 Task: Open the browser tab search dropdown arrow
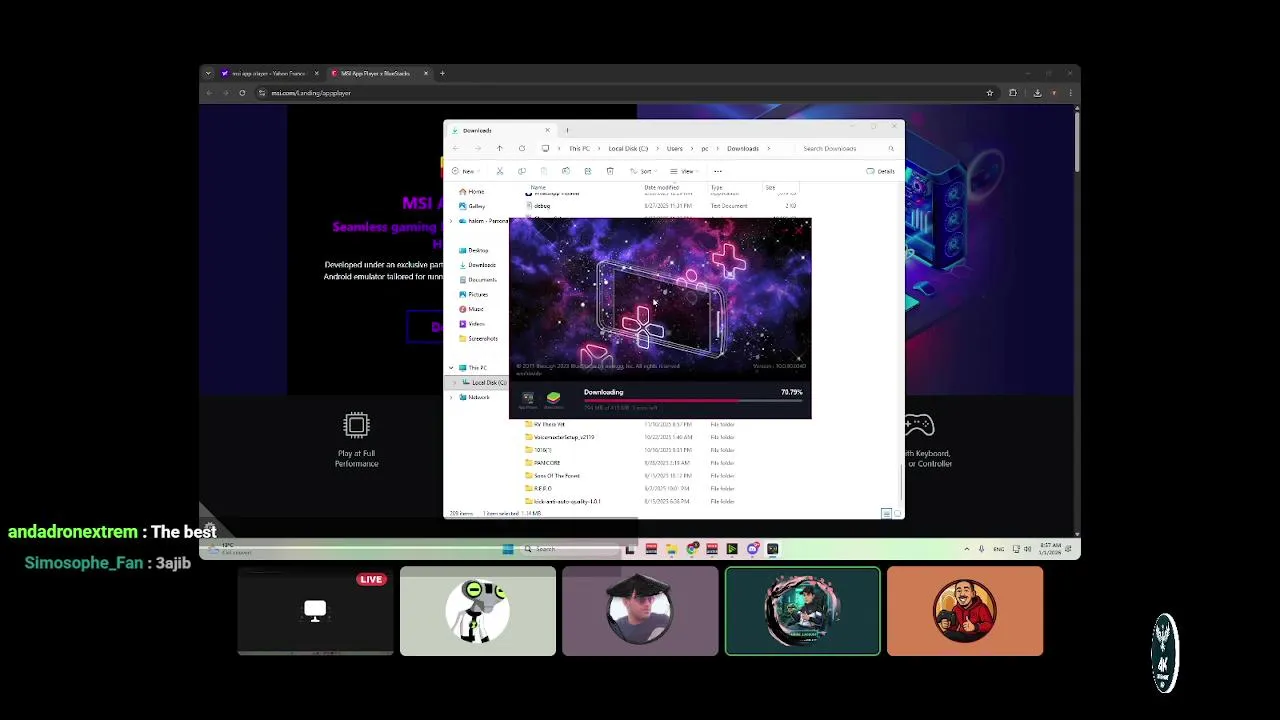tap(208, 73)
